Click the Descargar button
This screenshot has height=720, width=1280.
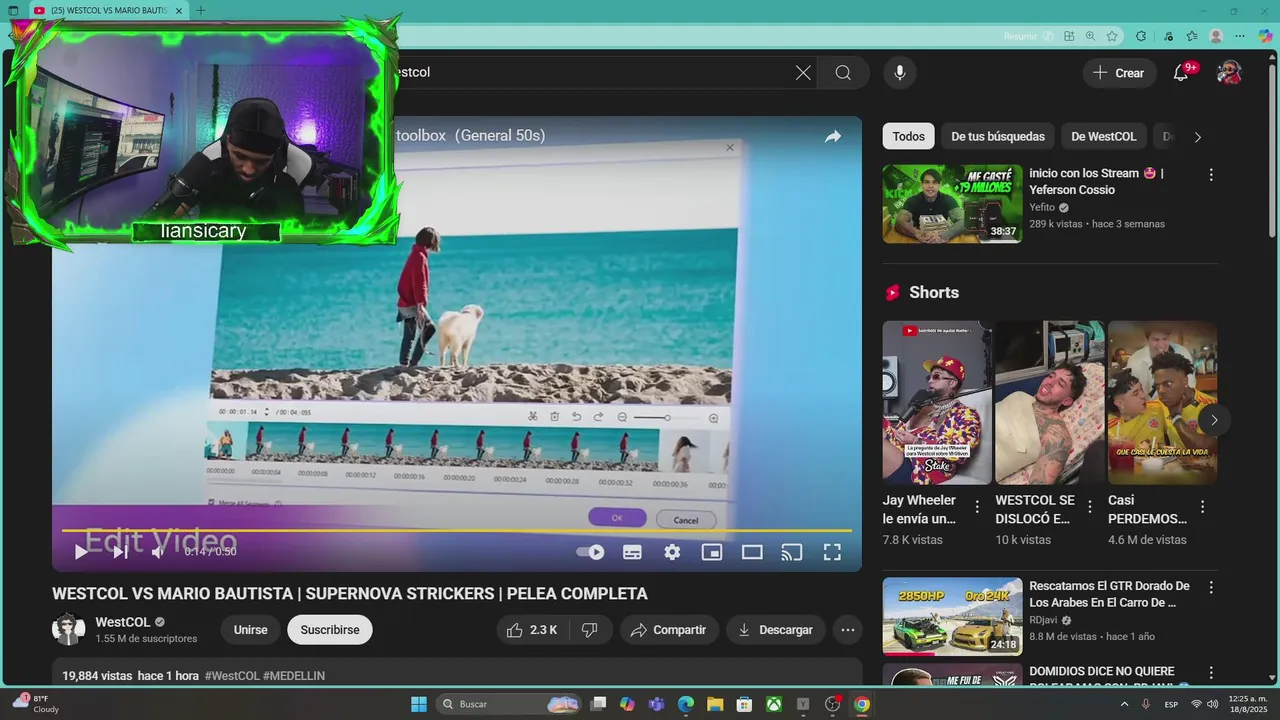(x=775, y=630)
